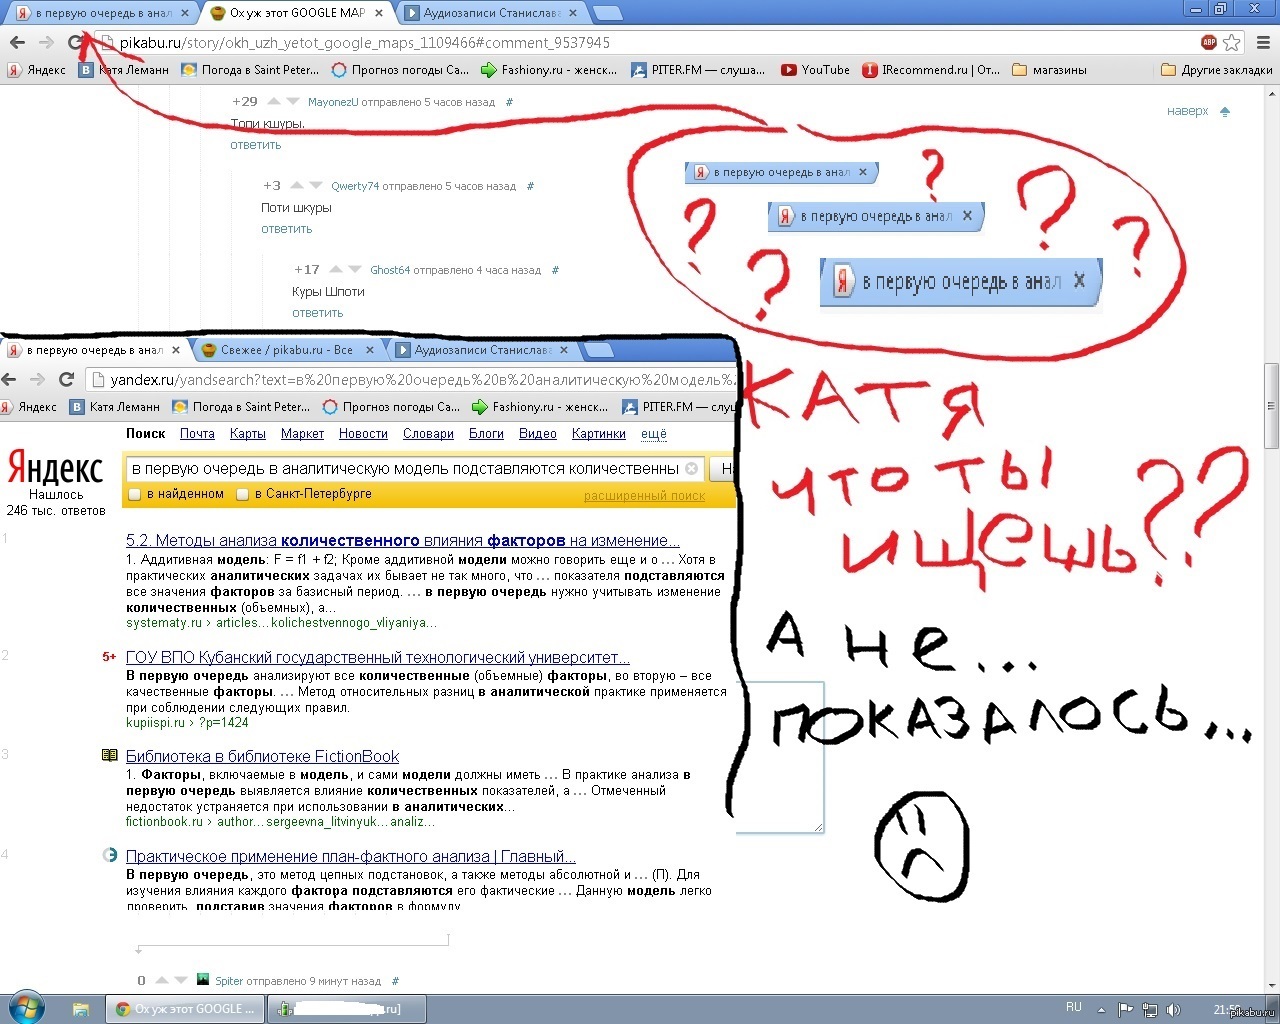Click the # permalink of Ghost64 comment
Image resolution: width=1280 pixels, height=1024 pixels.
click(x=555, y=270)
